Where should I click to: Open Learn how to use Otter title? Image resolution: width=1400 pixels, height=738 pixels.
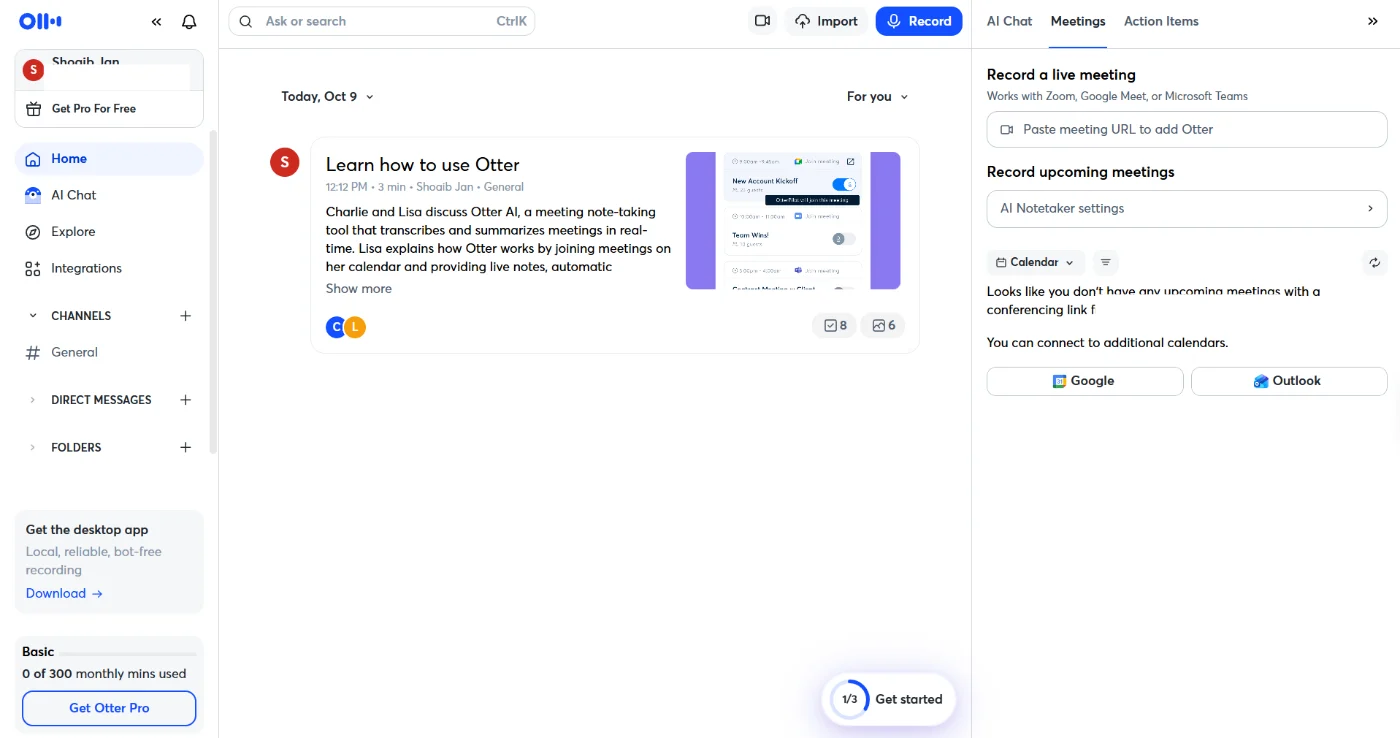[423, 165]
